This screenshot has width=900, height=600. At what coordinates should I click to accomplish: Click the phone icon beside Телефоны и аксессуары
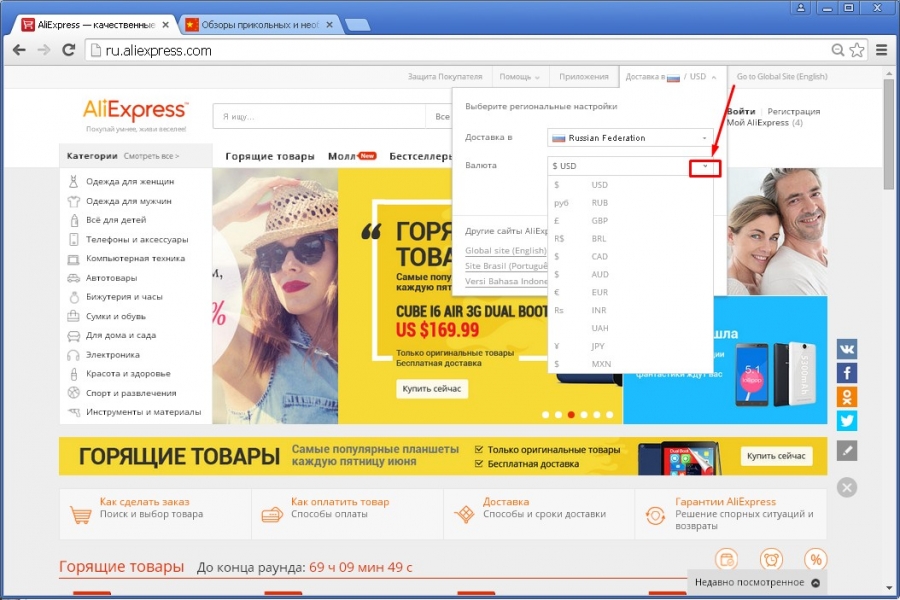[73, 239]
